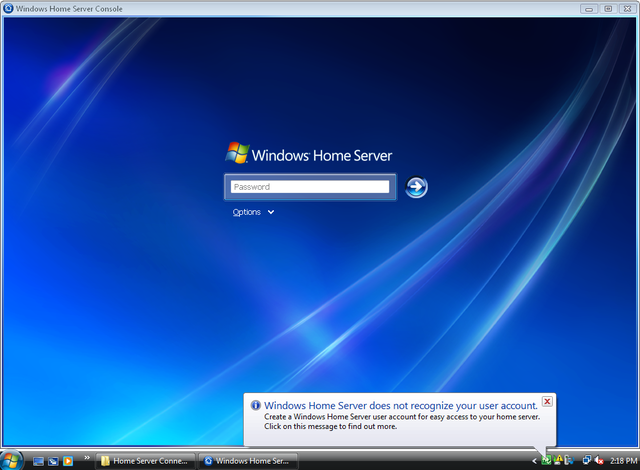
Task: Click the muted volume tray icon
Action: click(x=599, y=460)
